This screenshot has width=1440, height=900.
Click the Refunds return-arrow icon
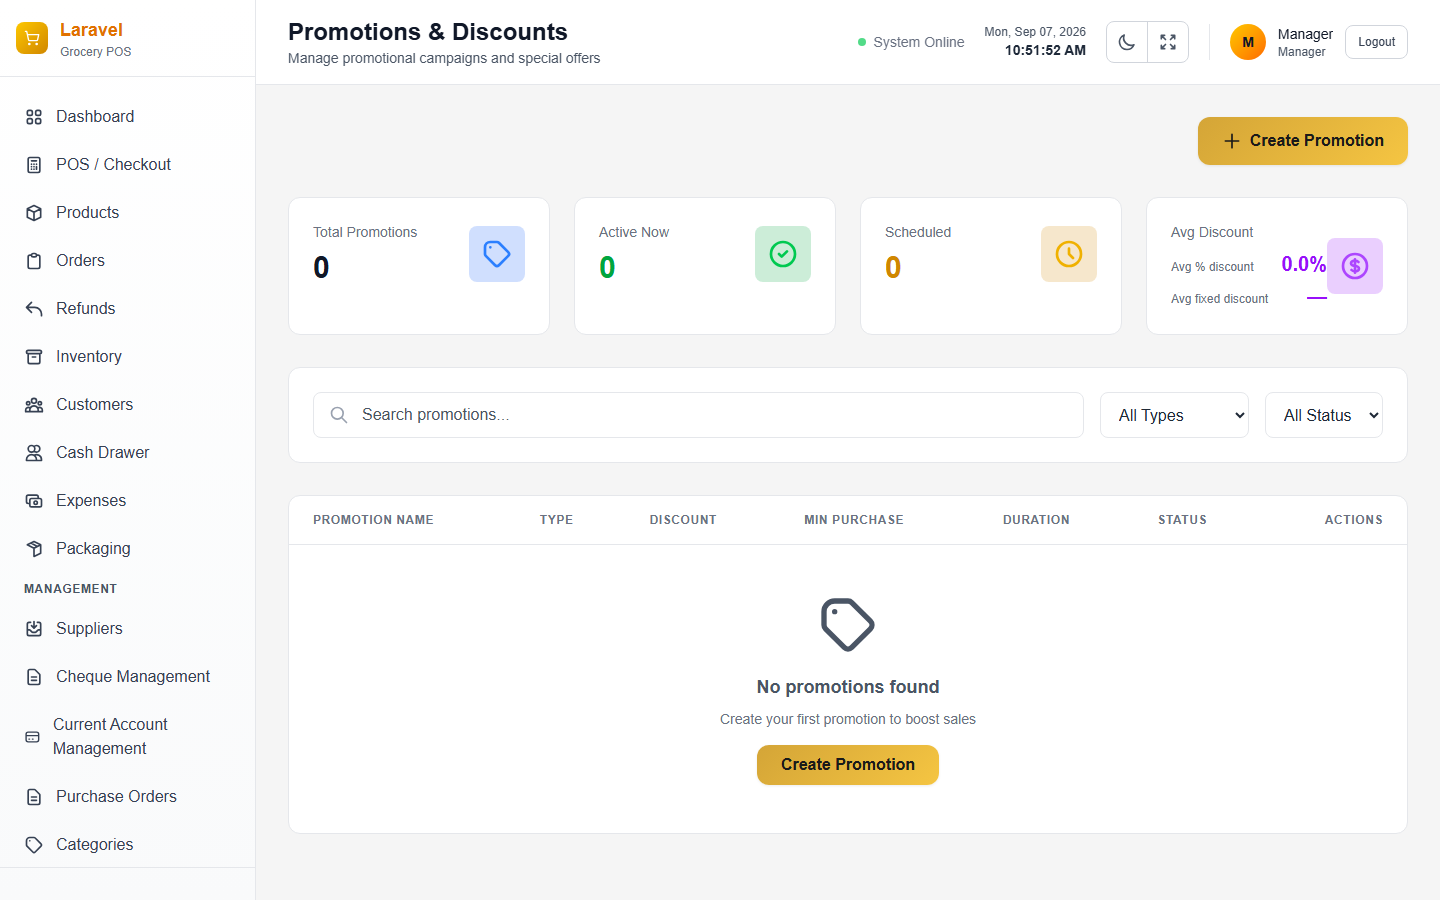34,309
